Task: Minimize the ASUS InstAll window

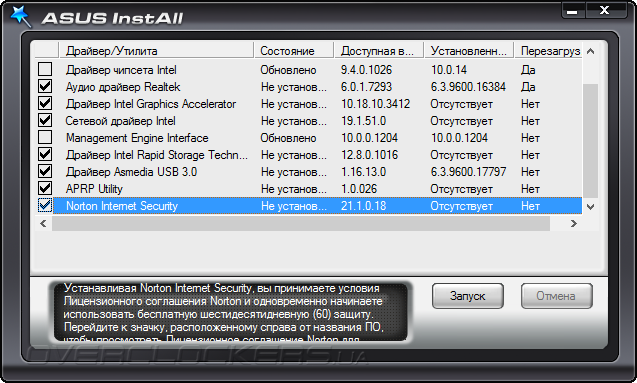Action: point(572,11)
